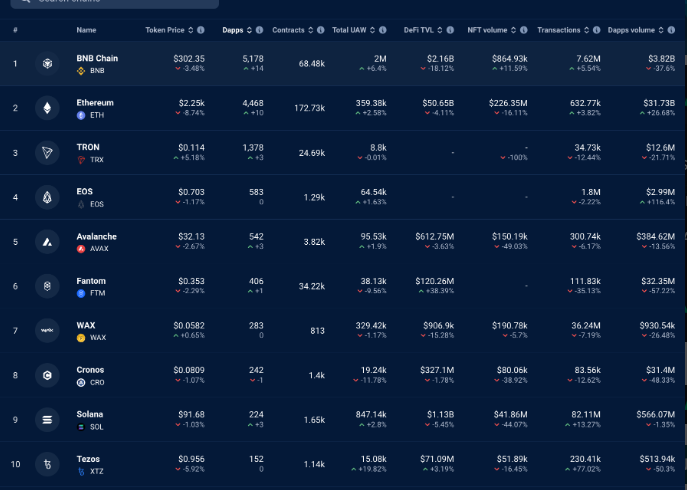Click the Ethereum chain logo icon
This screenshot has width=687, height=490.
(47, 108)
